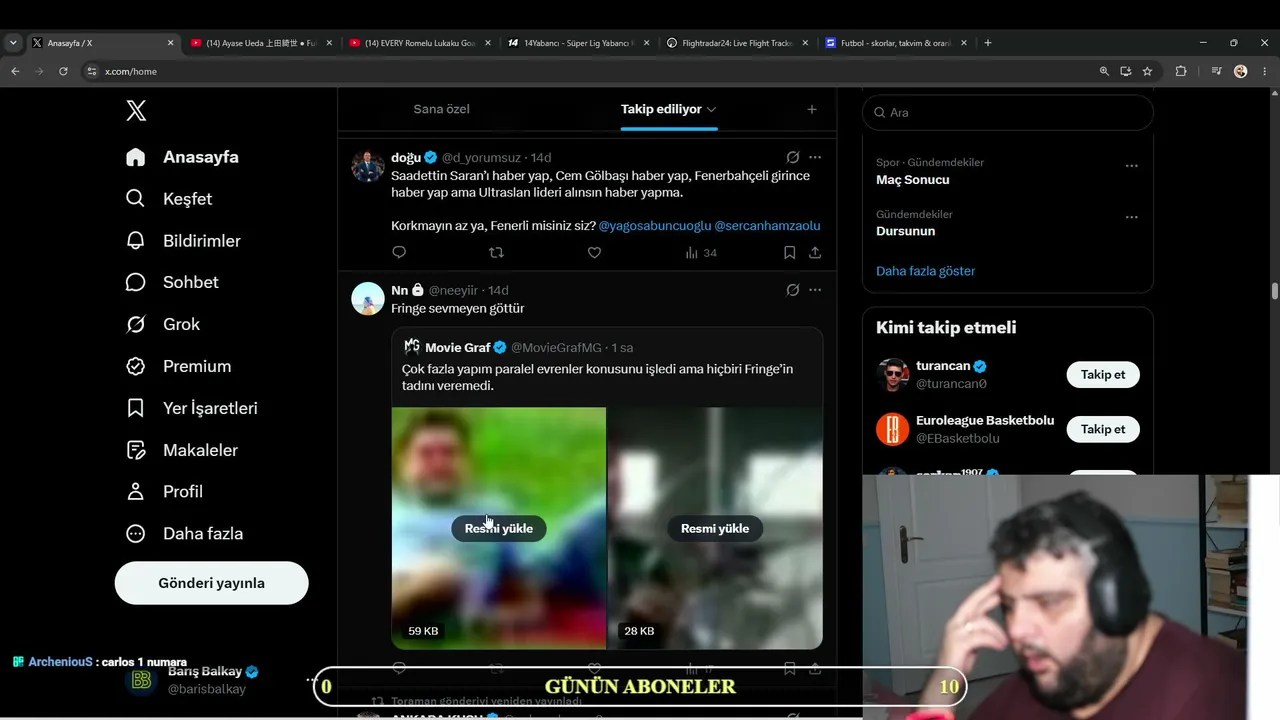This screenshot has width=1280, height=720.
Task: Open Nn's profile avatar
Action: [x=368, y=298]
